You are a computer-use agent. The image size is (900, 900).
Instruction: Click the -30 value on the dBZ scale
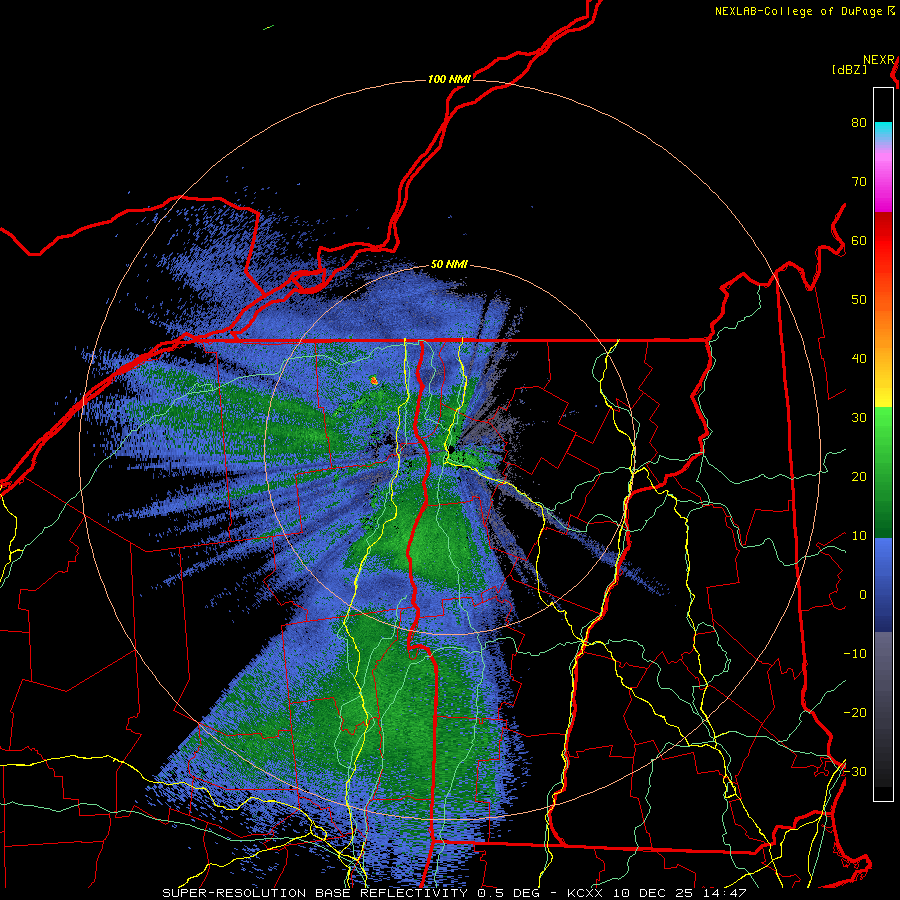pos(855,771)
